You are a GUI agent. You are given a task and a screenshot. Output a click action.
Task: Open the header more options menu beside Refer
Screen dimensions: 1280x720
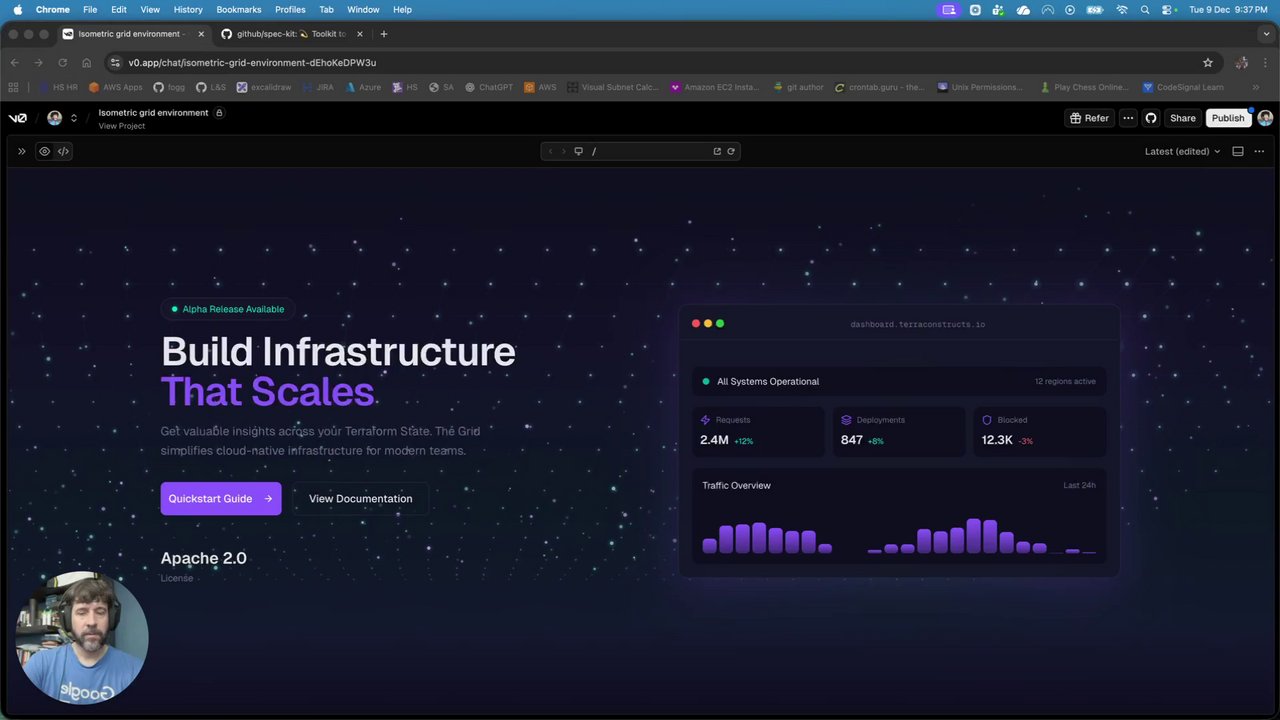pos(1128,118)
